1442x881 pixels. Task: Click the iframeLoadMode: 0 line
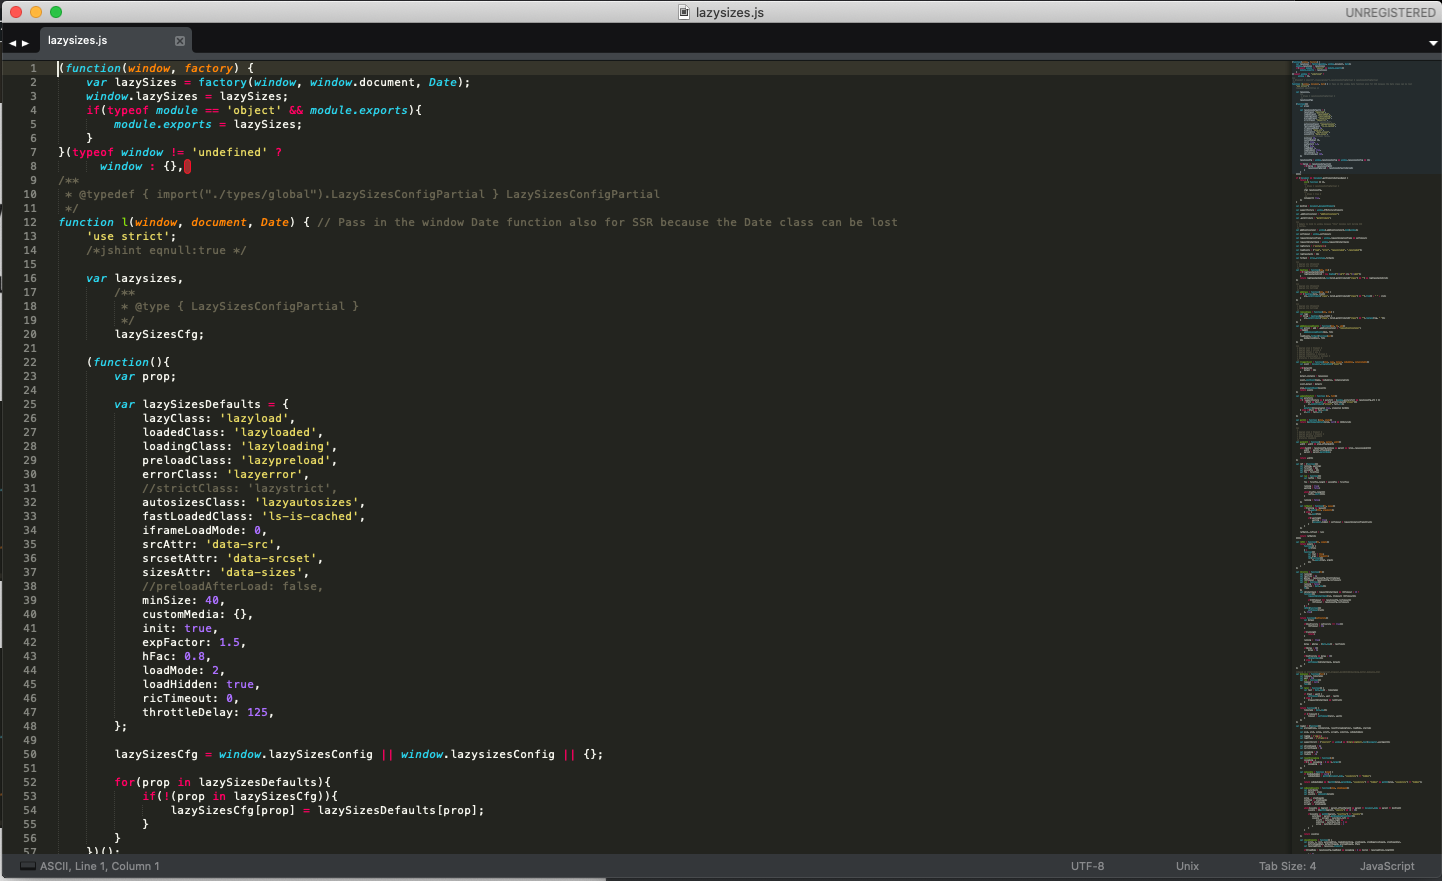(205, 530)
